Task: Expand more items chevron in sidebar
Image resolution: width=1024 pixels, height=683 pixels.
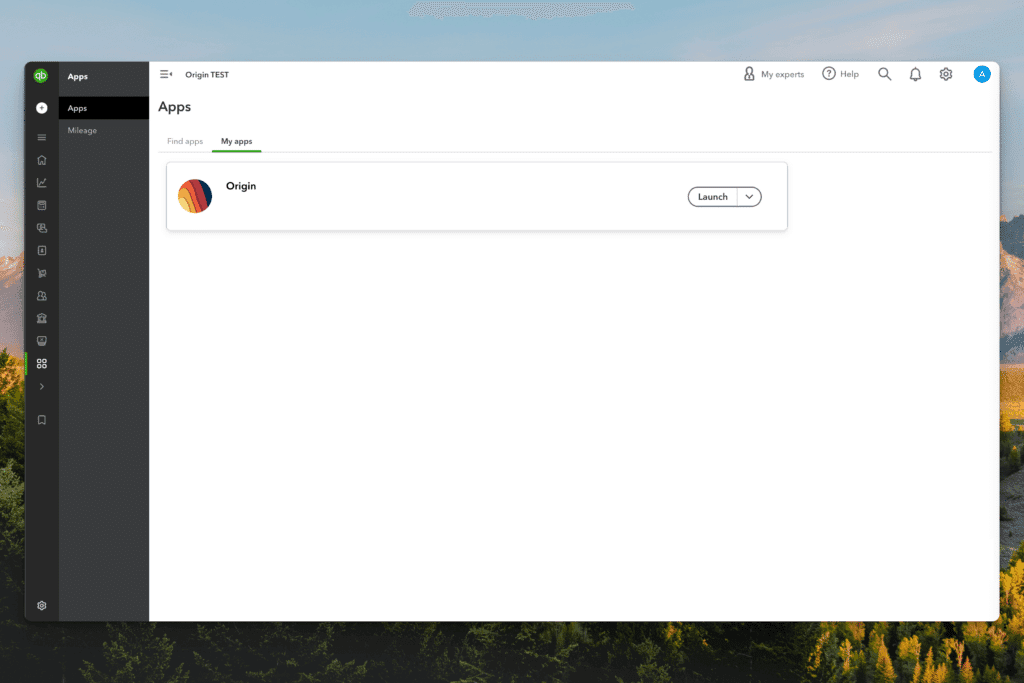Action: [42, 387]
